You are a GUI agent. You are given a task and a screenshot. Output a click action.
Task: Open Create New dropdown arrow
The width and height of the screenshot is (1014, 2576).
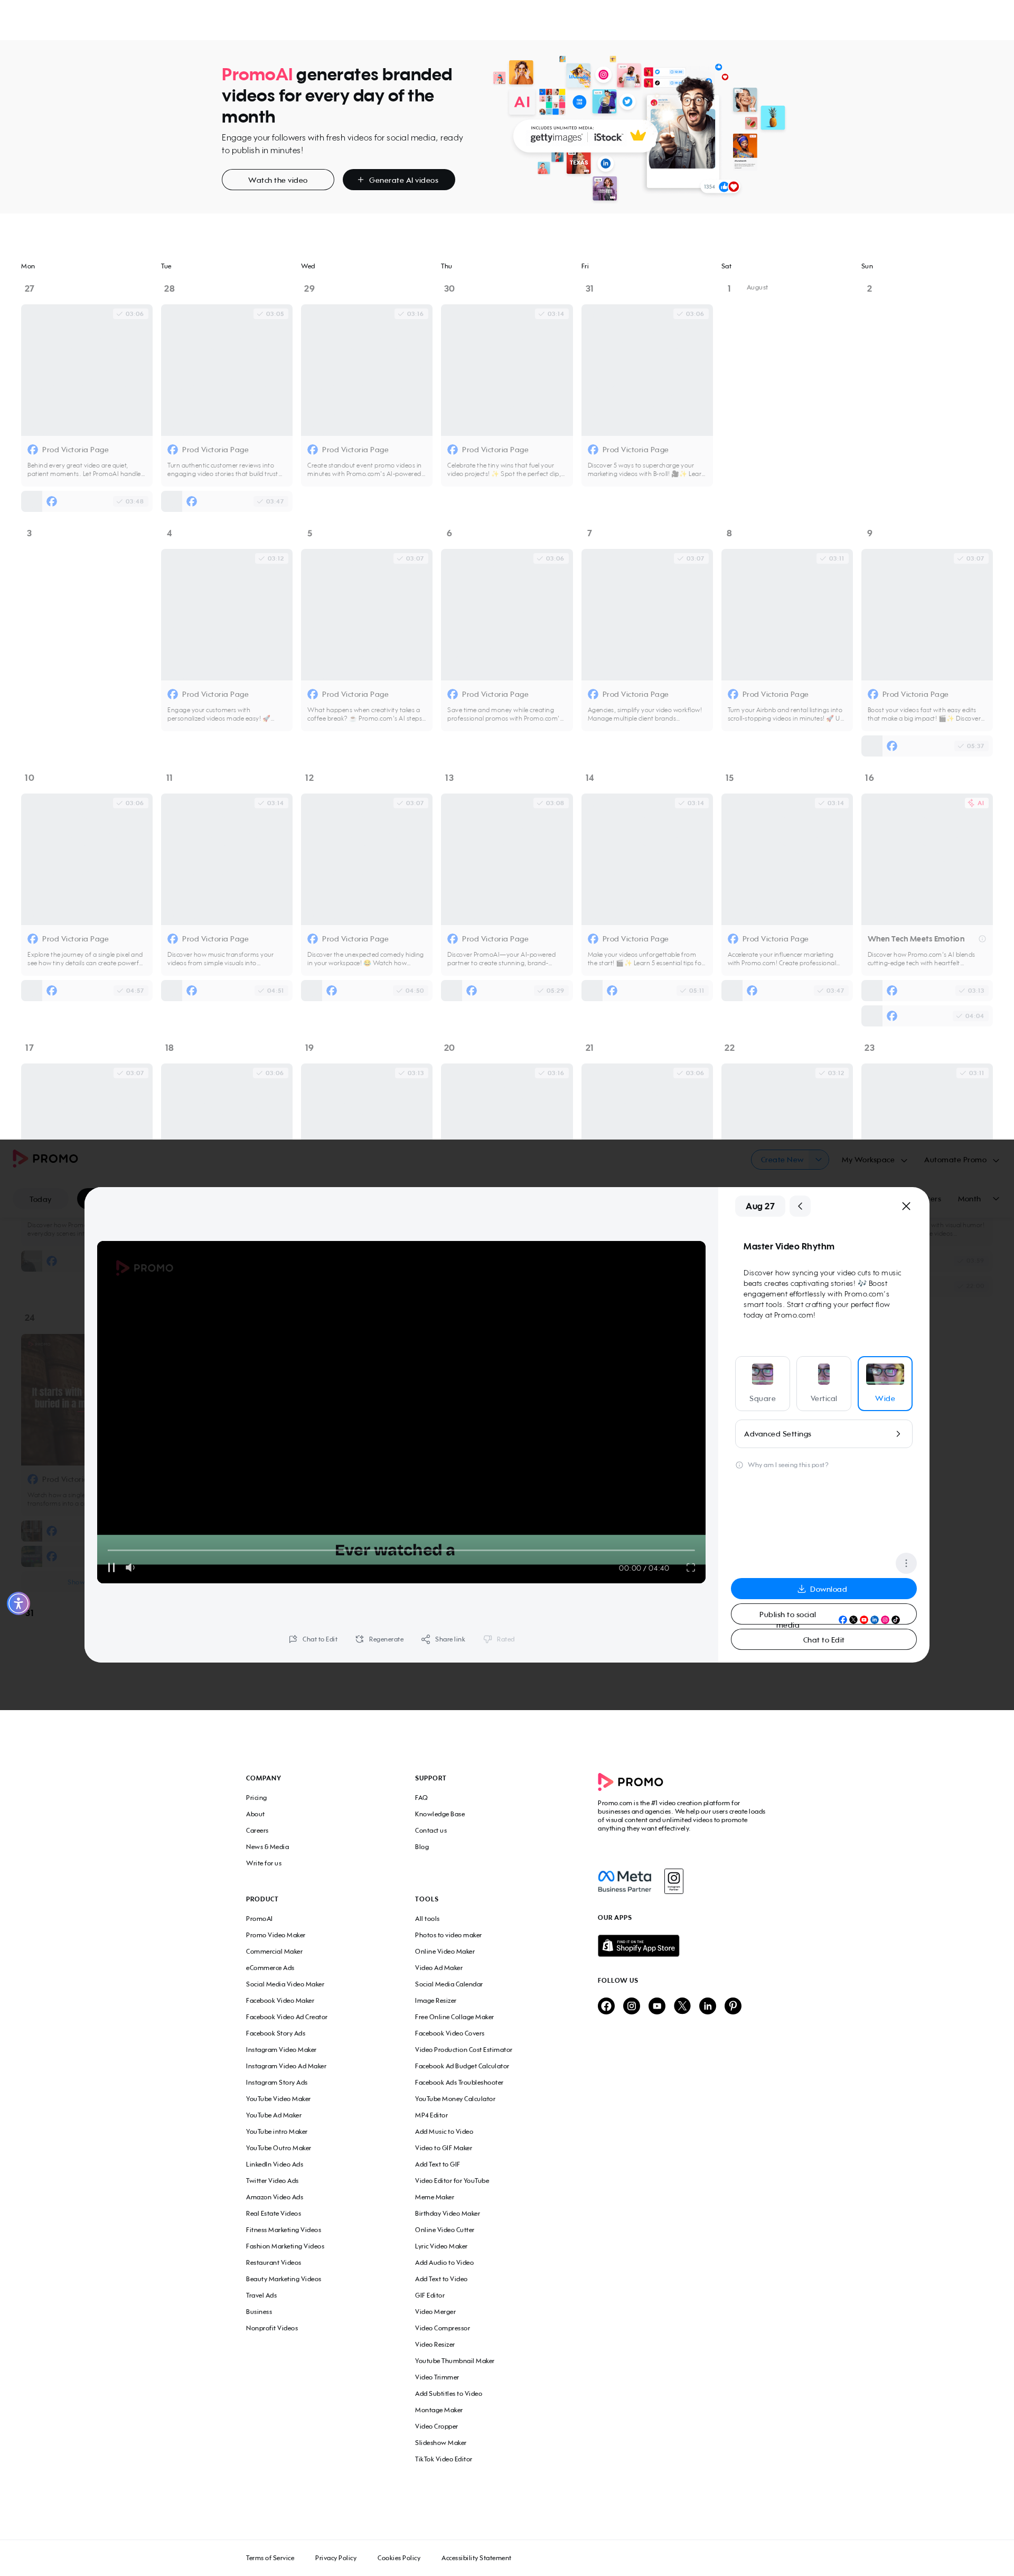[x=819, y=1160]
